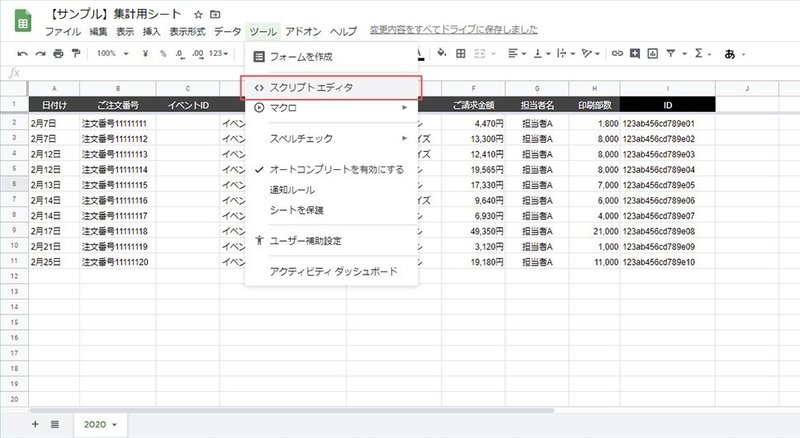This screenshot has height=438, width=800.
Task: Click the insert chart icon
Action: (x=653, y=53)
